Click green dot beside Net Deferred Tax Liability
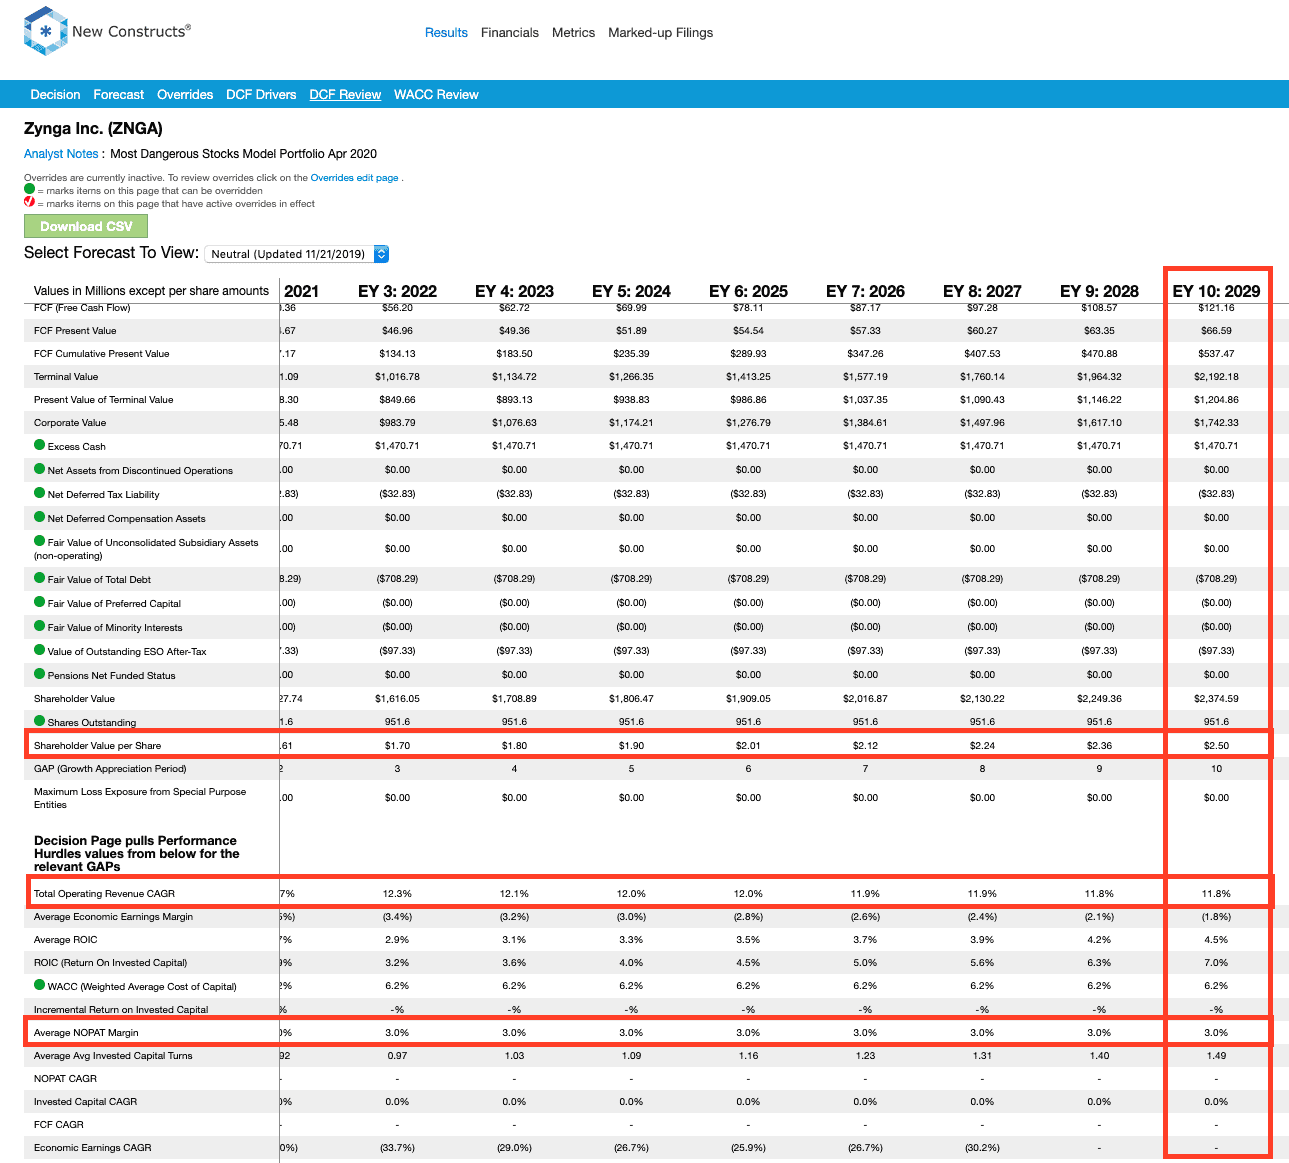The height and width of the screenshot is (1163, 1289). (40, 493)
